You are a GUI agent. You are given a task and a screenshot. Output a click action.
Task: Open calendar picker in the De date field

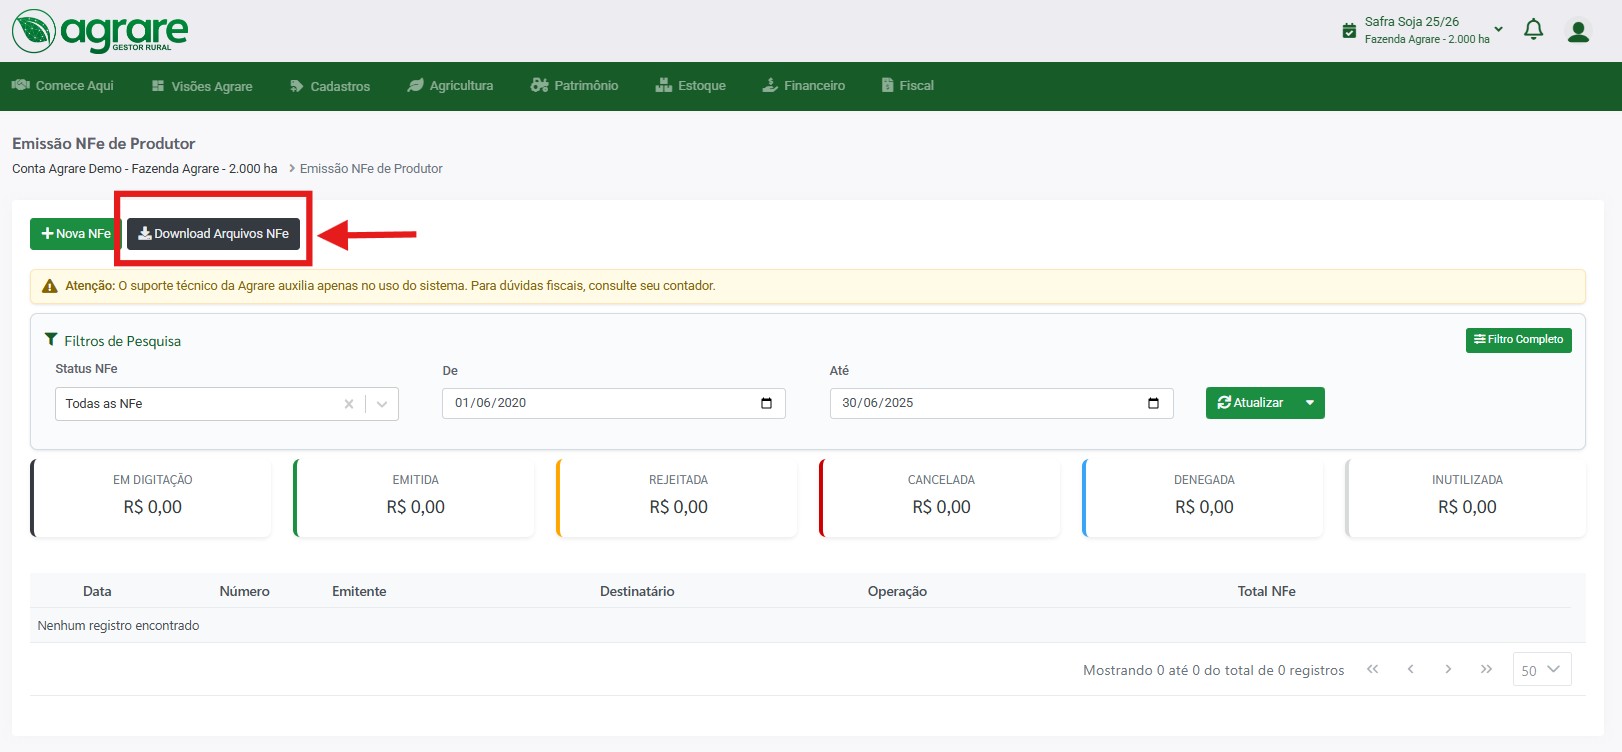(x=766, y=403)
